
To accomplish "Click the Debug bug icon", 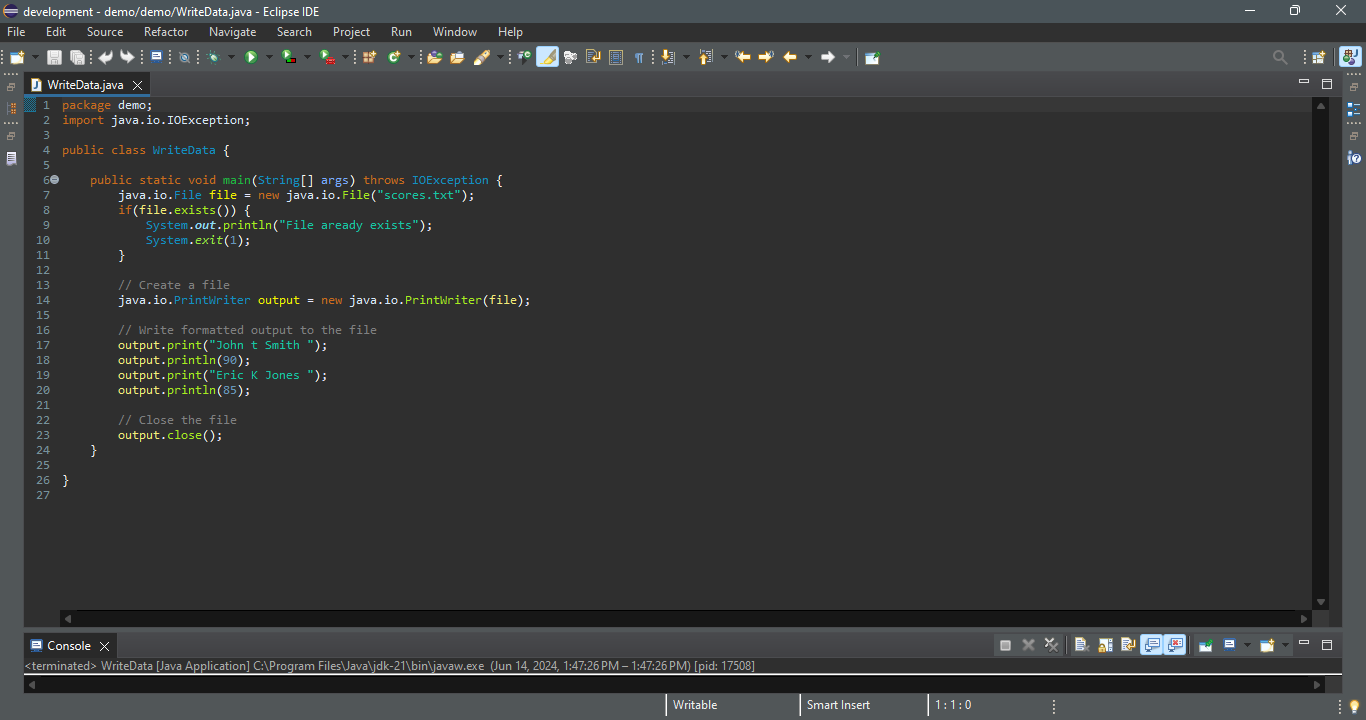I will [213, 57].
